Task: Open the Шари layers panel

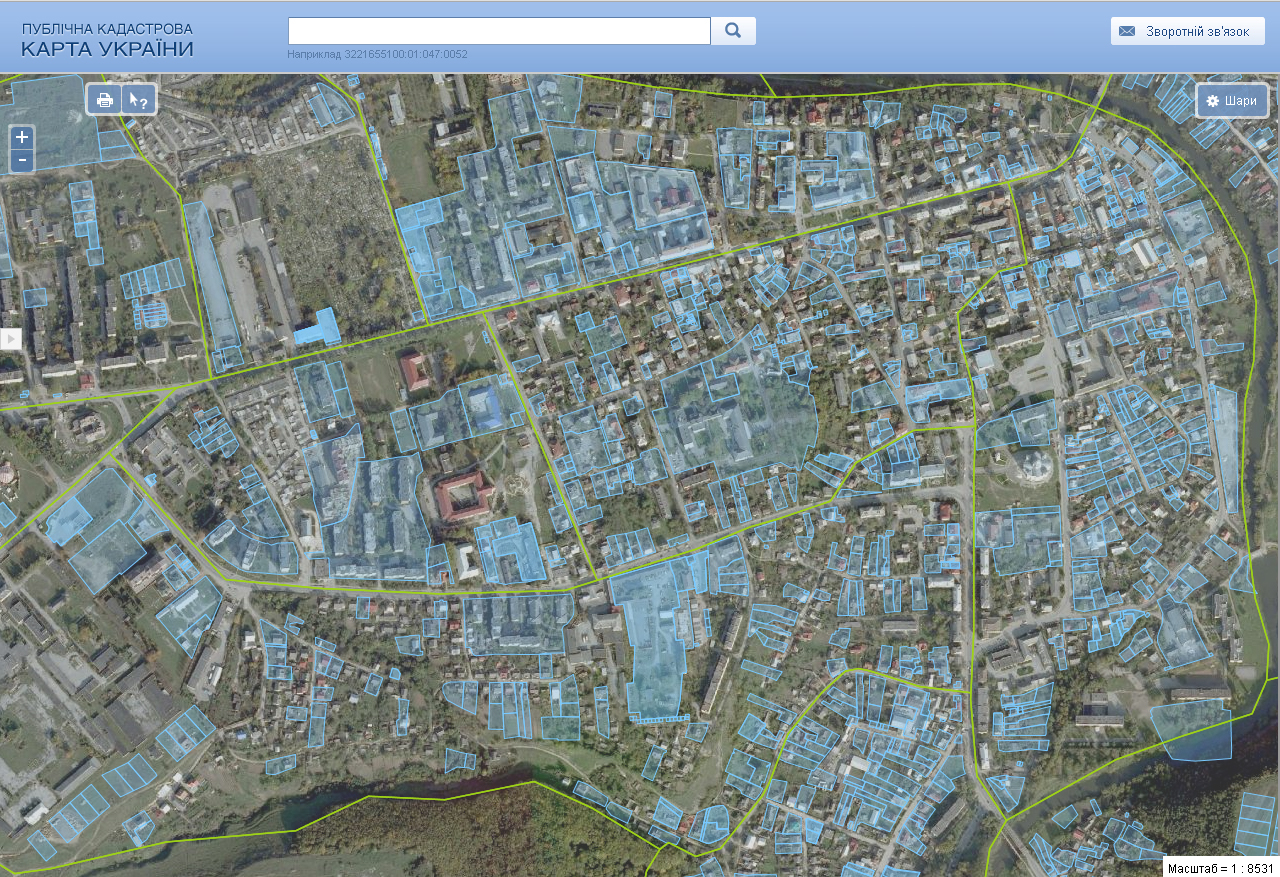Action: coord(1232,101)
